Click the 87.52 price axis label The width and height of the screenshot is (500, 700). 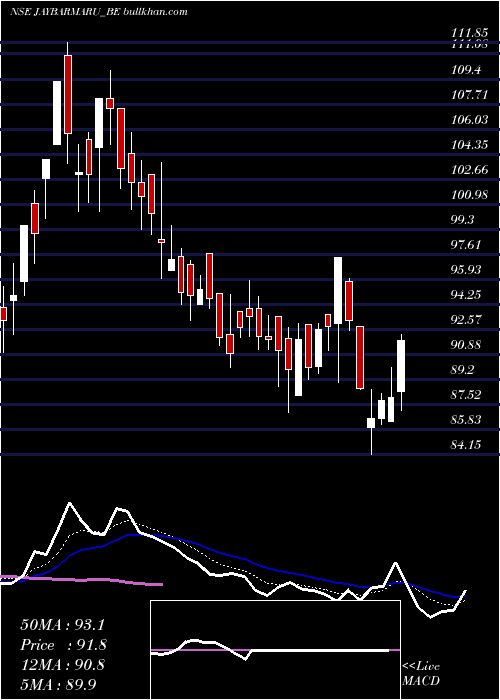[468, 395]
